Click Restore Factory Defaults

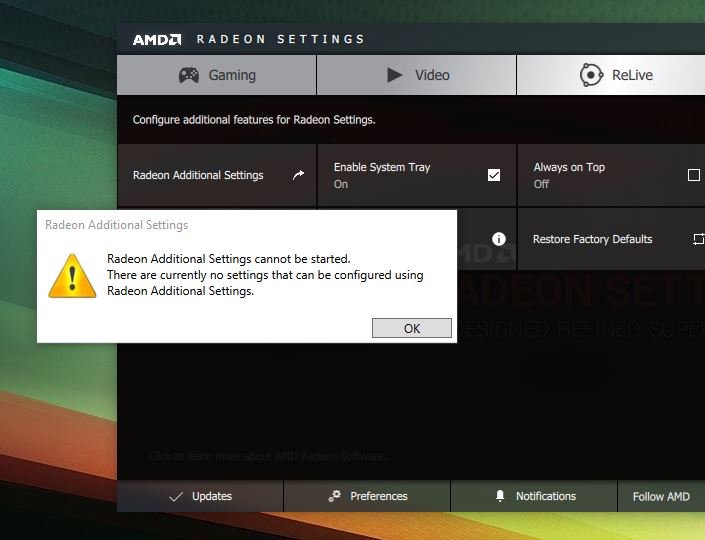click(x=611, y=239)
